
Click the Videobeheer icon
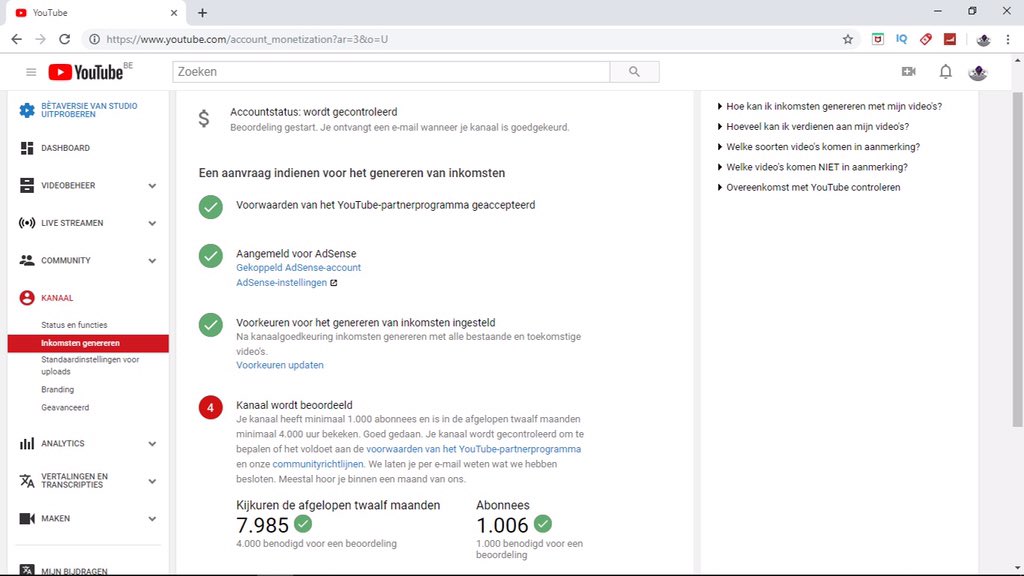[27, 185]
